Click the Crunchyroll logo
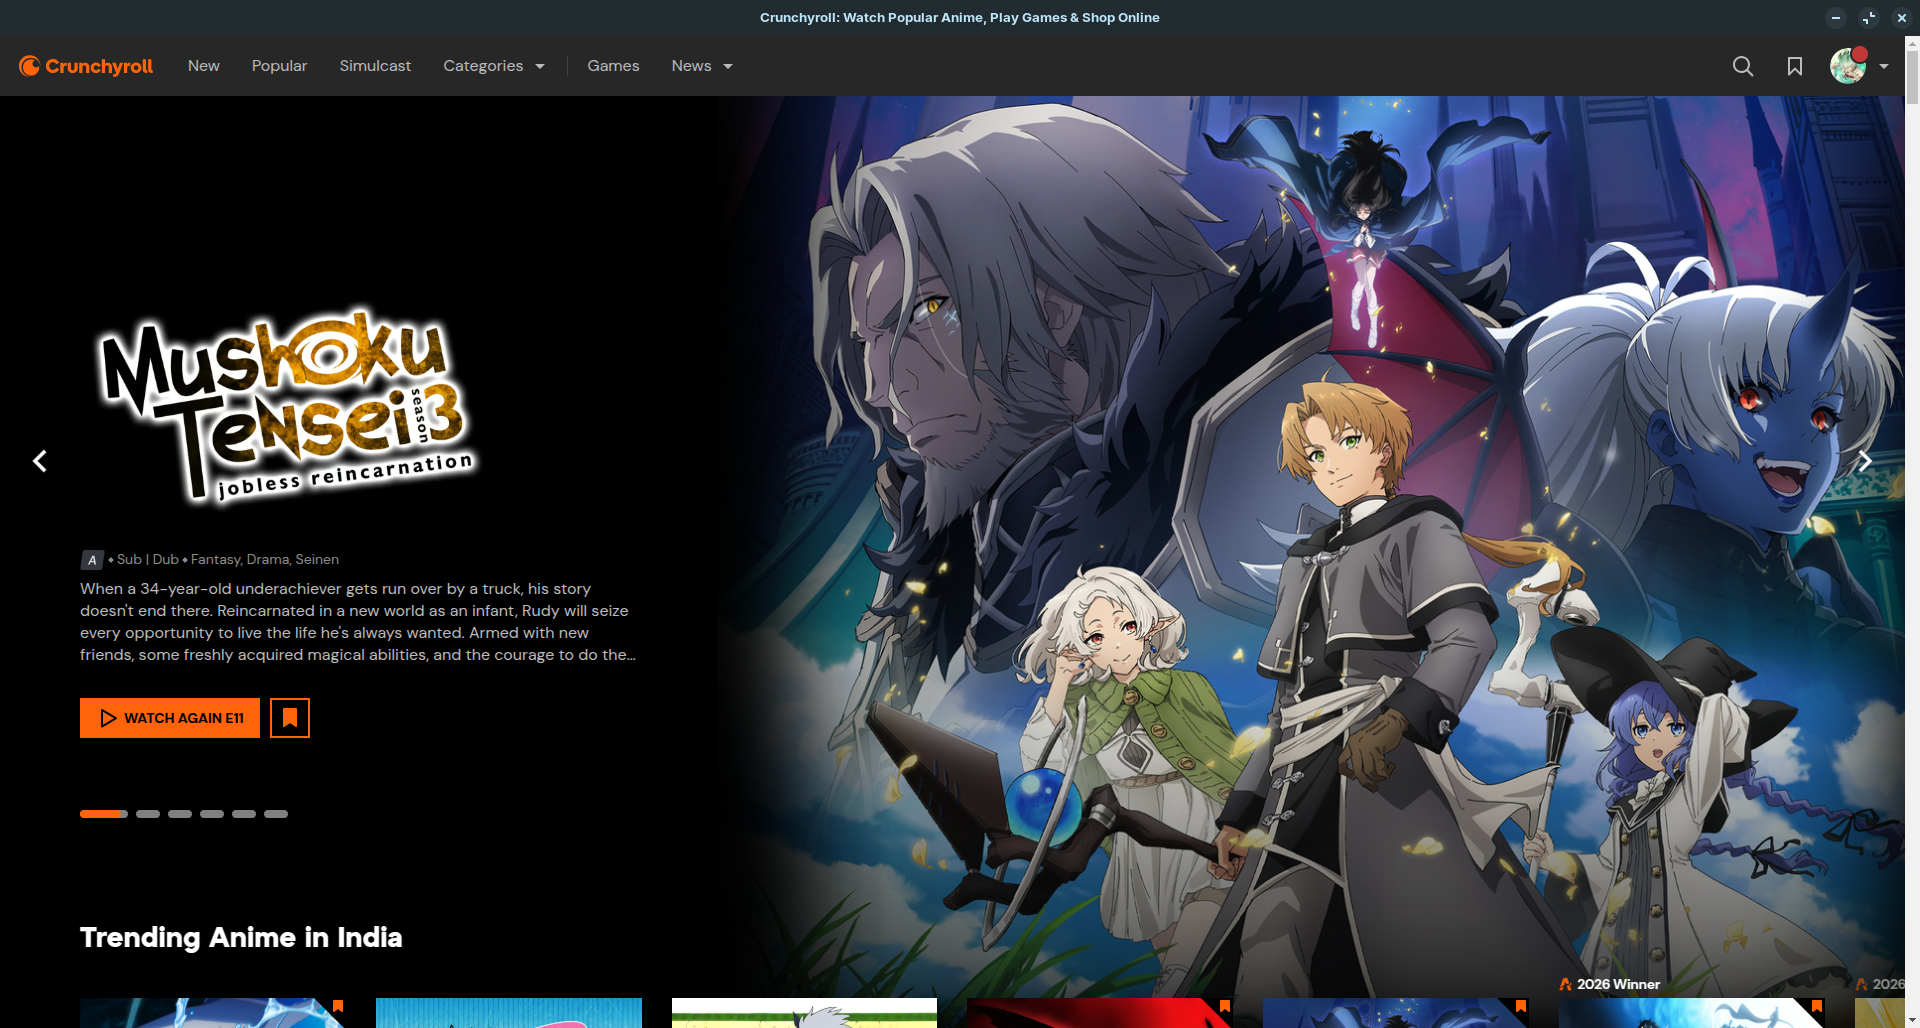Viewport: 1920px width, 1028px height. click(86, 66)
